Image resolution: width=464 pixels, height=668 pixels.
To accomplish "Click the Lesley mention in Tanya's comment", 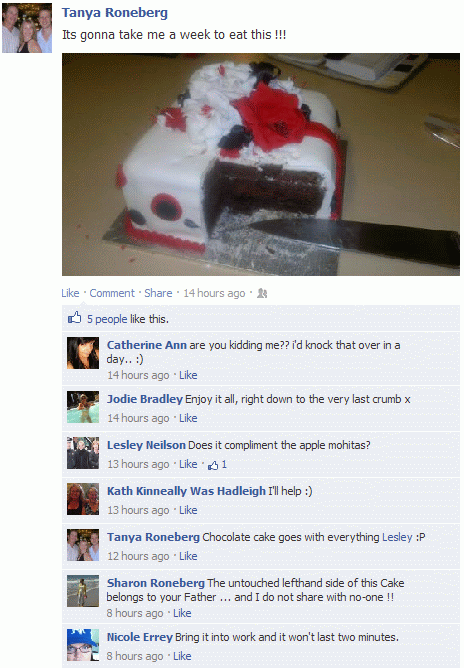I will [397, 537].
